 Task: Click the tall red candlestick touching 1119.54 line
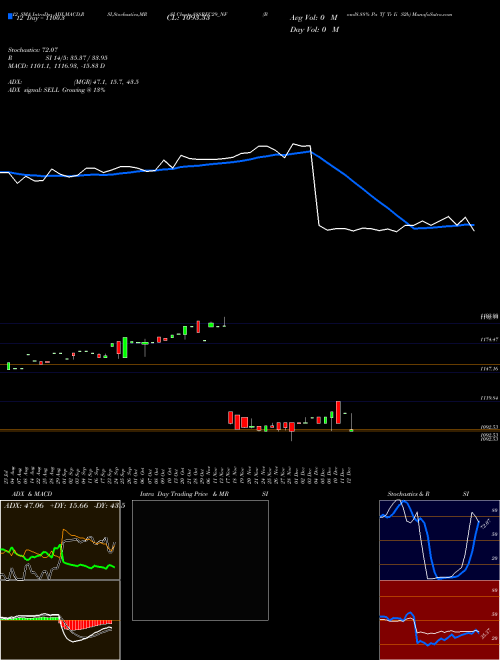[338, 412]
